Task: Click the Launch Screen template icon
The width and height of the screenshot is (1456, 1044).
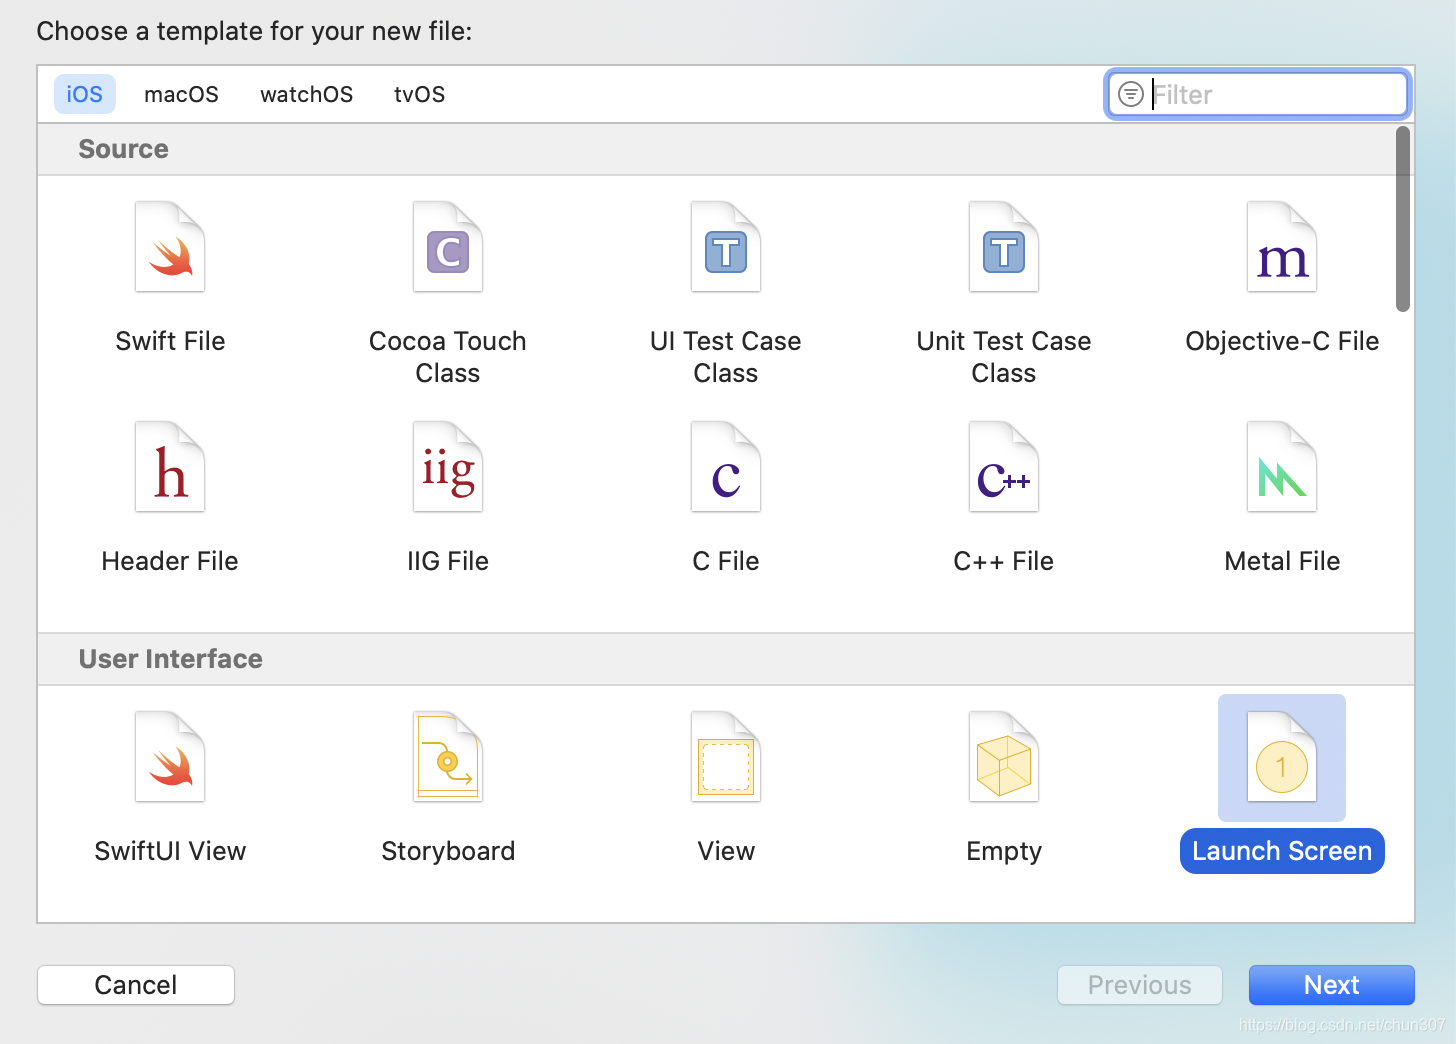Action: point(1282,757)
